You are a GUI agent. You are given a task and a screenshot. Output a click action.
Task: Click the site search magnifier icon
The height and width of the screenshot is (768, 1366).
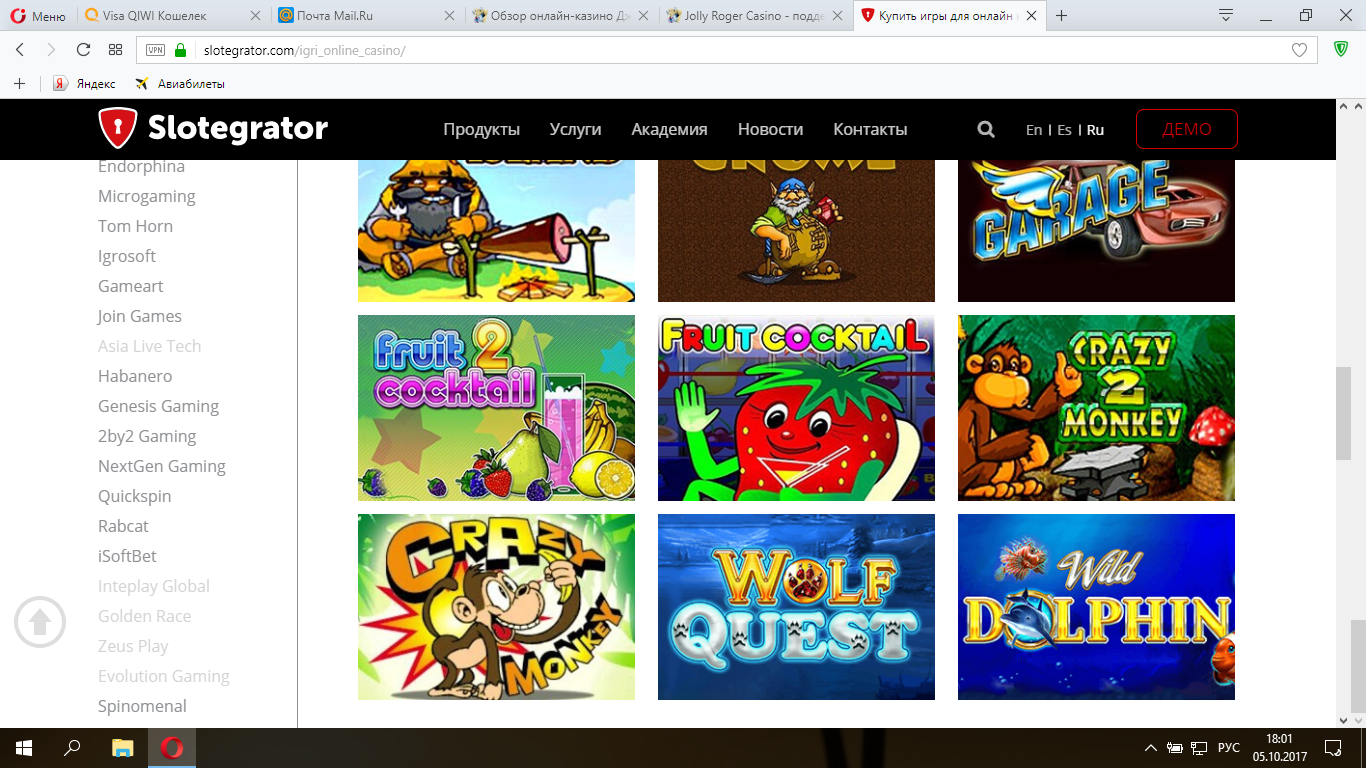click(986, 129)
